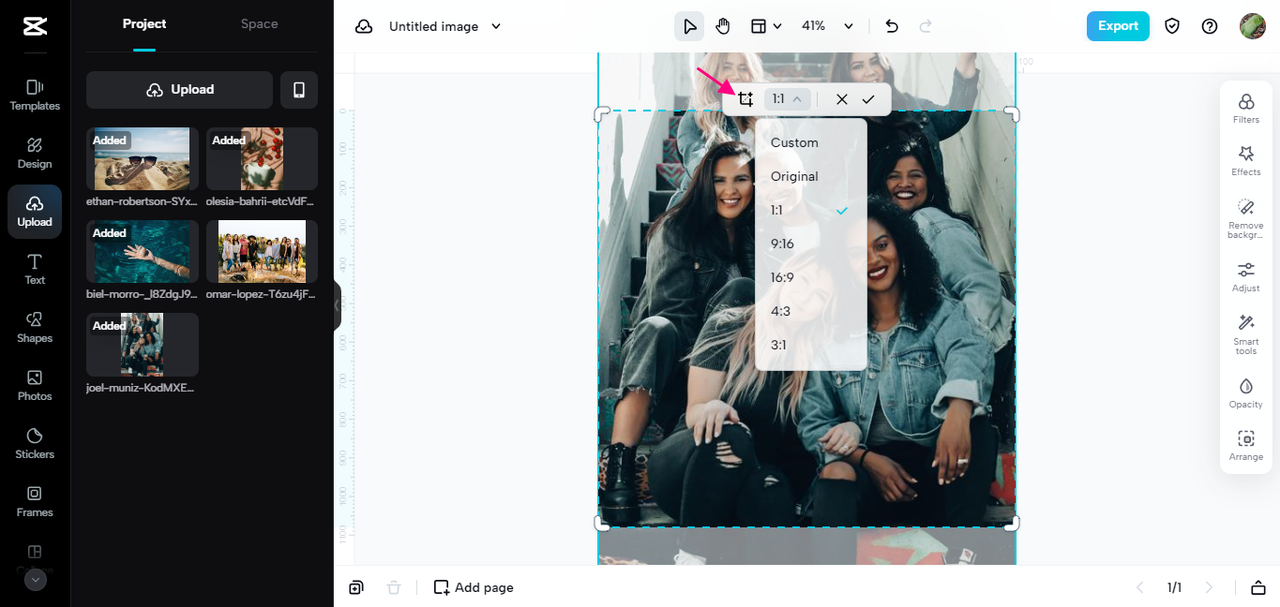Open the 41% zoom level dropdown

828,26
